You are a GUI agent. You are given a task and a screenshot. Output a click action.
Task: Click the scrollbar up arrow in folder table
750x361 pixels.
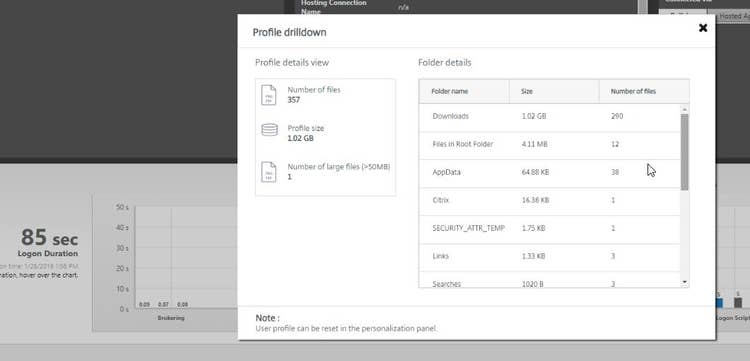(x=684, y=109)
